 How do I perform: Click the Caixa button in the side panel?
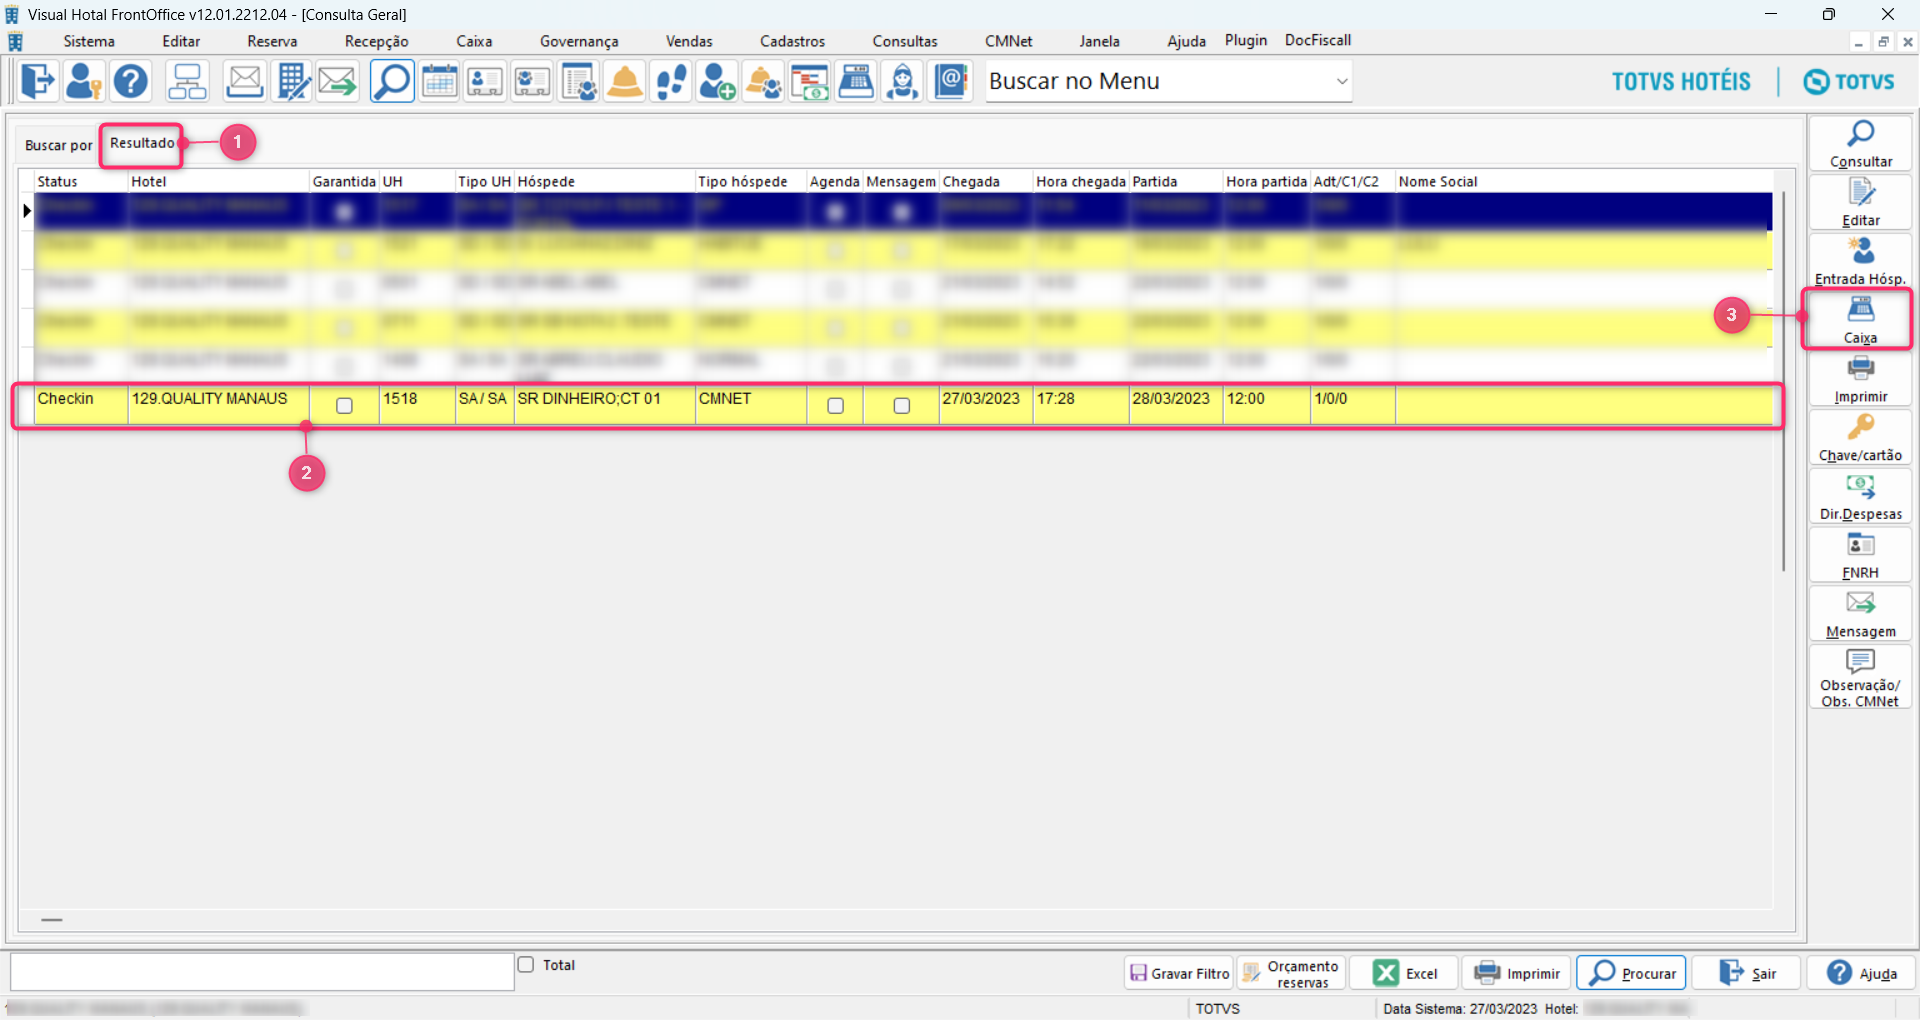(x=1860, y=320)
